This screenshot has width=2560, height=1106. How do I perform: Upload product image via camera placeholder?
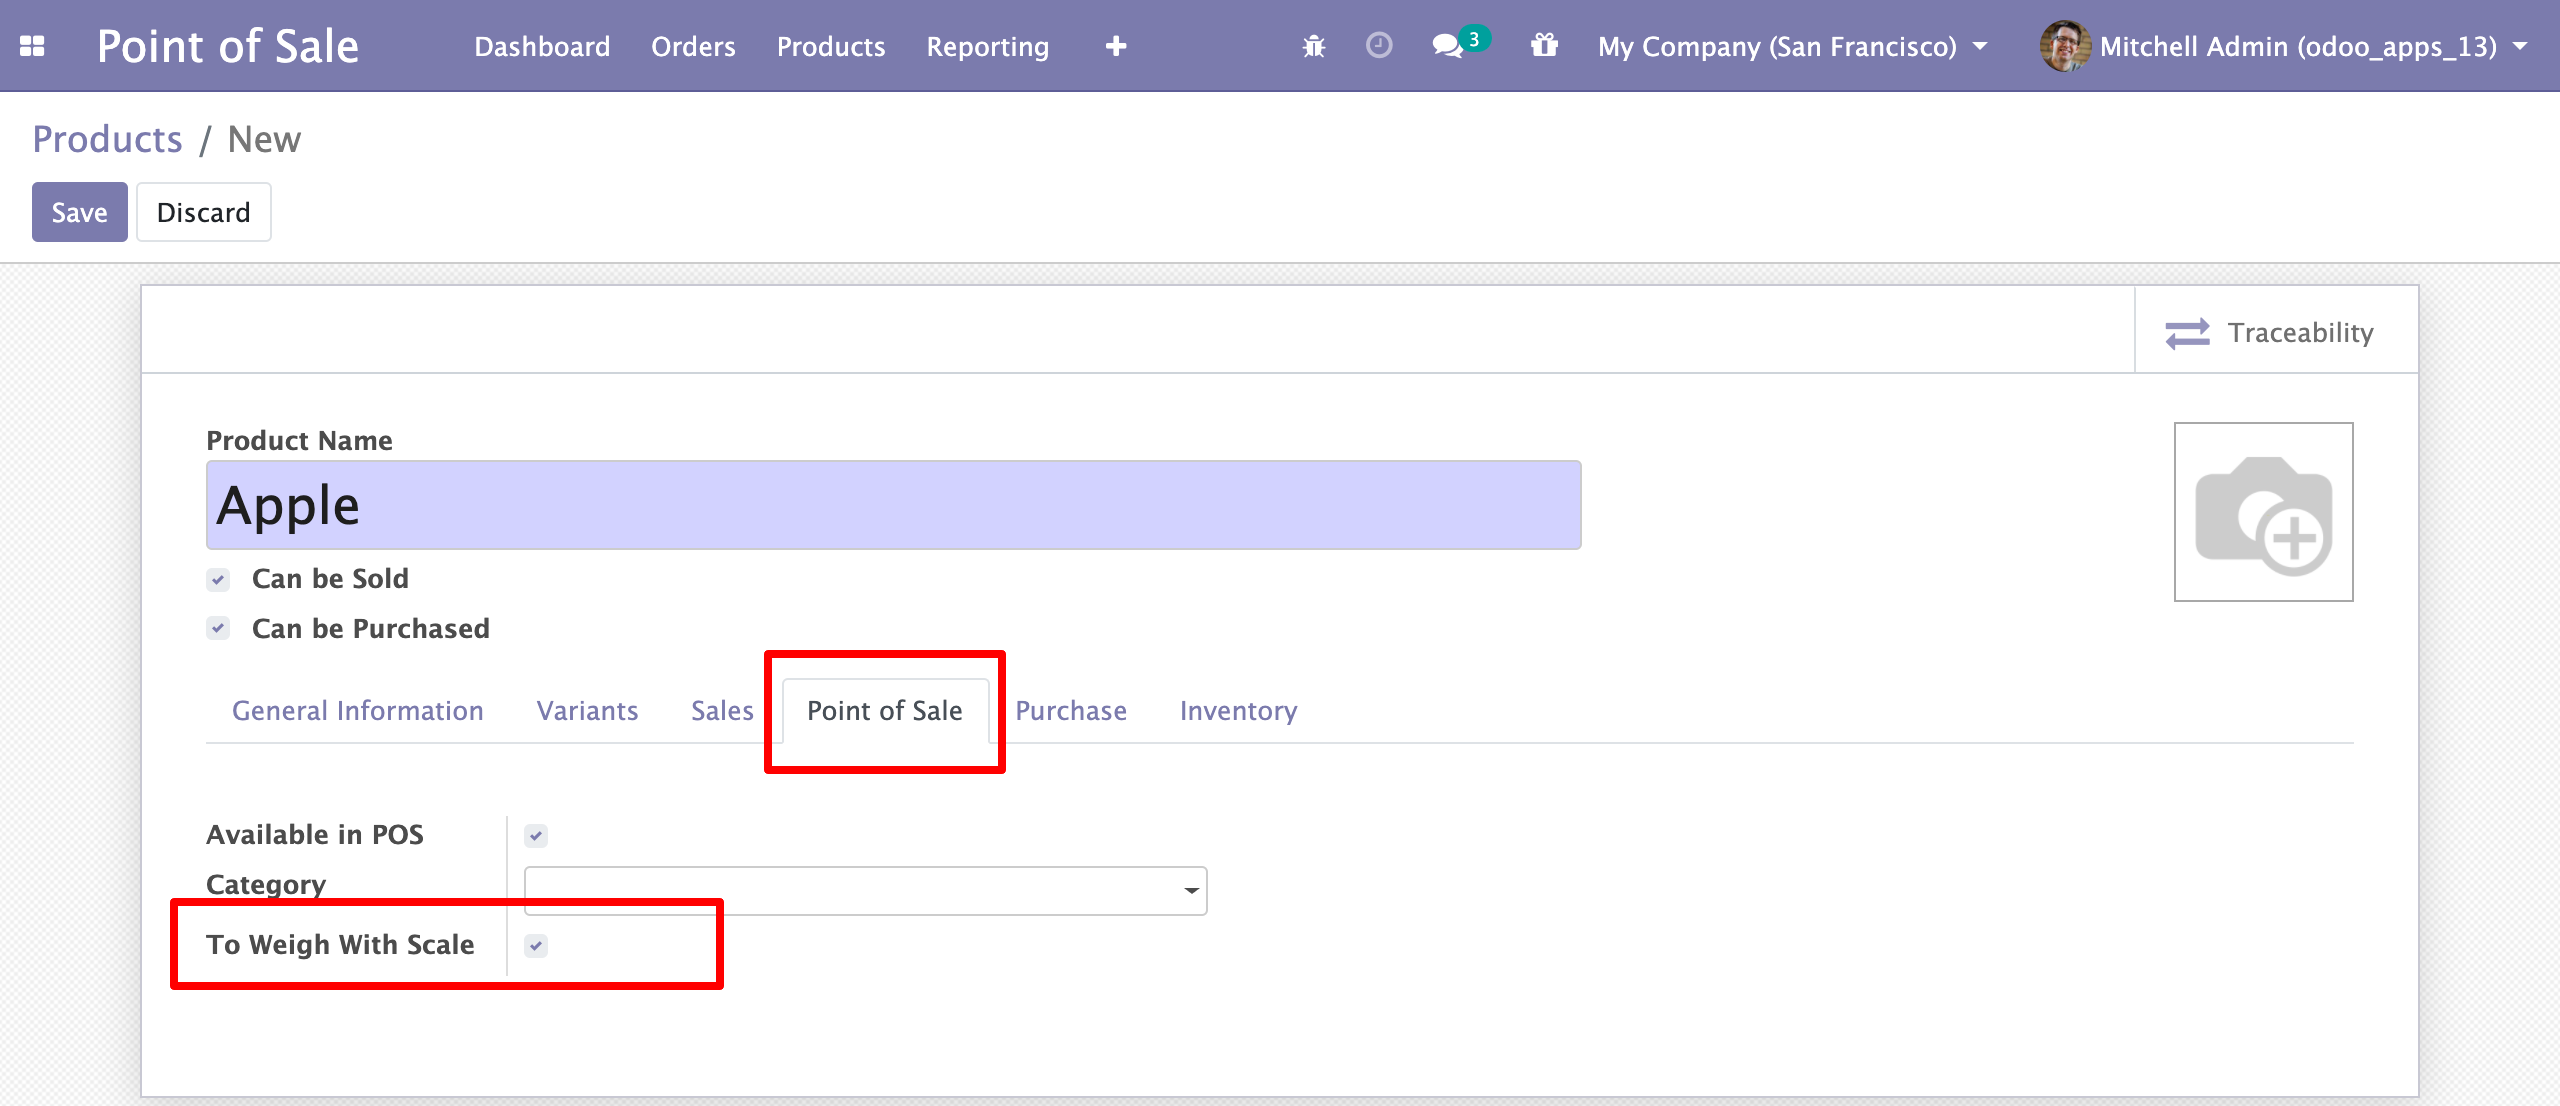pos(2263,512)
